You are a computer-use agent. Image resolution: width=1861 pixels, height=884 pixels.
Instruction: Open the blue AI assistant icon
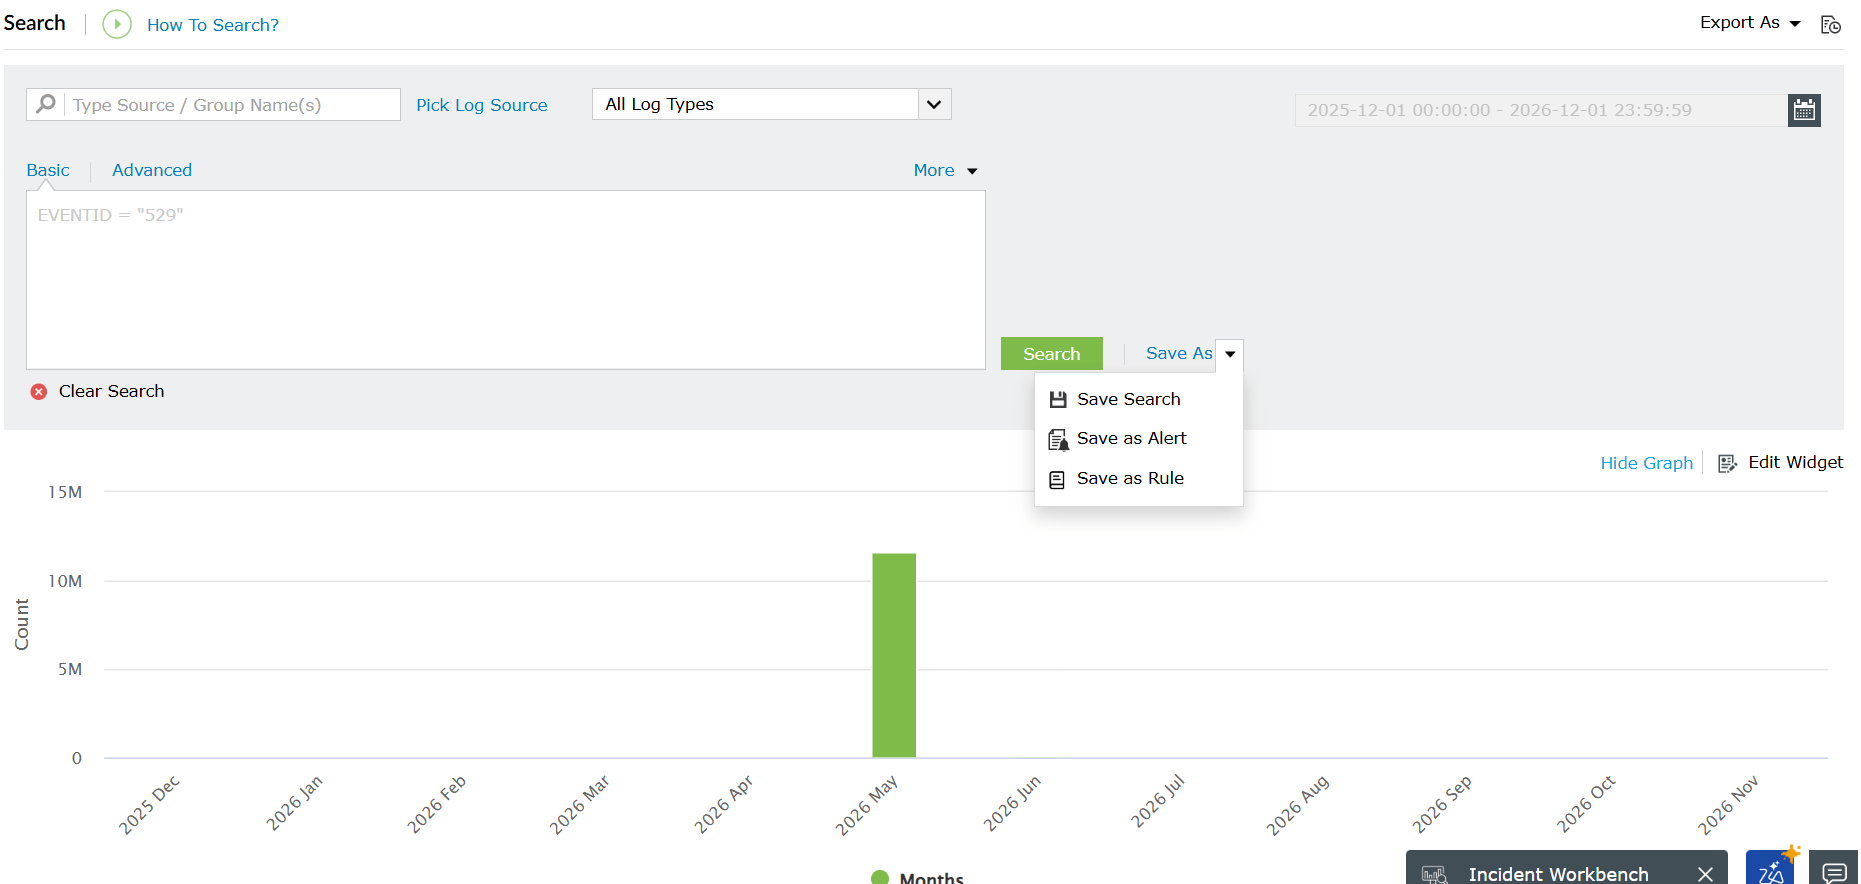coord(1771,869)
